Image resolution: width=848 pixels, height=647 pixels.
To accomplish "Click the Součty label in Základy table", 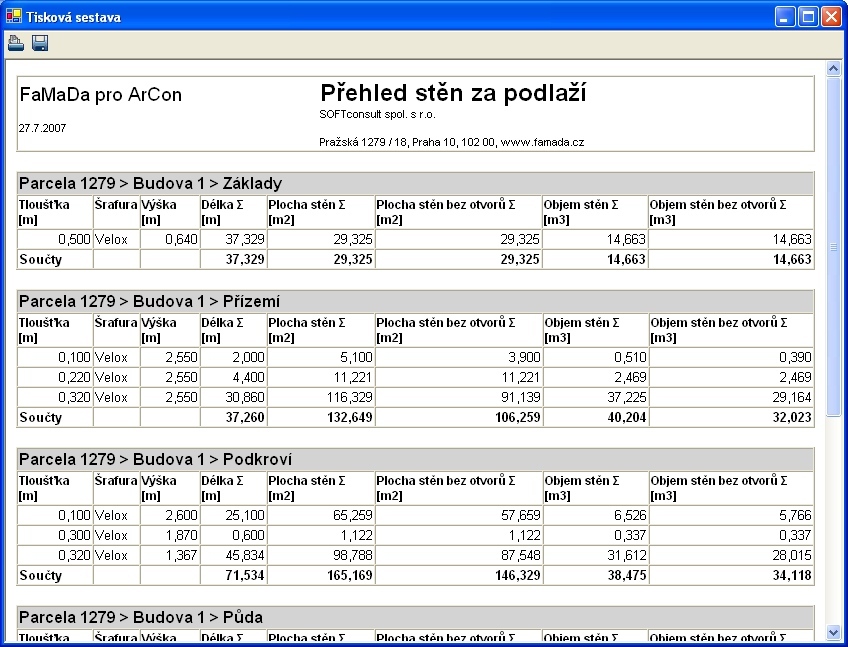I will click(41, 259).
